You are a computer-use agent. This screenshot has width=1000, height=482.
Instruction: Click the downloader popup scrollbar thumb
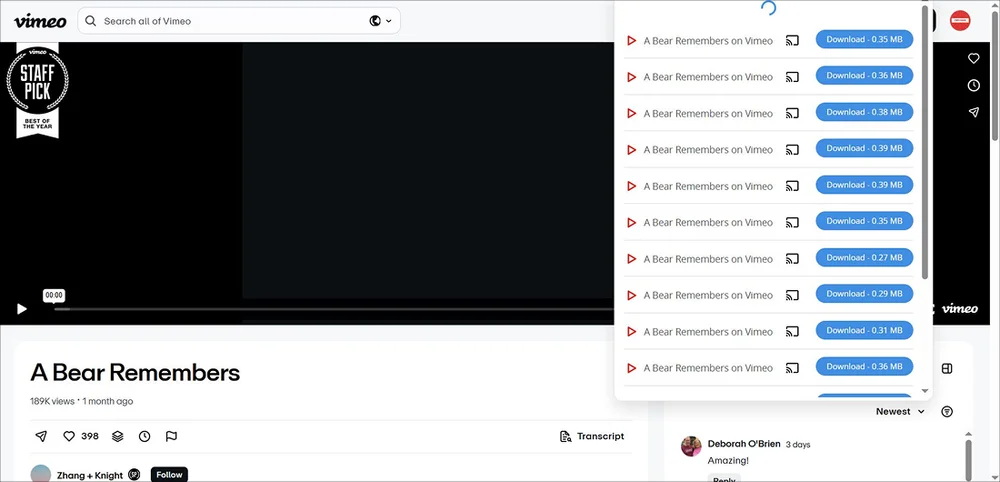tap(925, 142)
